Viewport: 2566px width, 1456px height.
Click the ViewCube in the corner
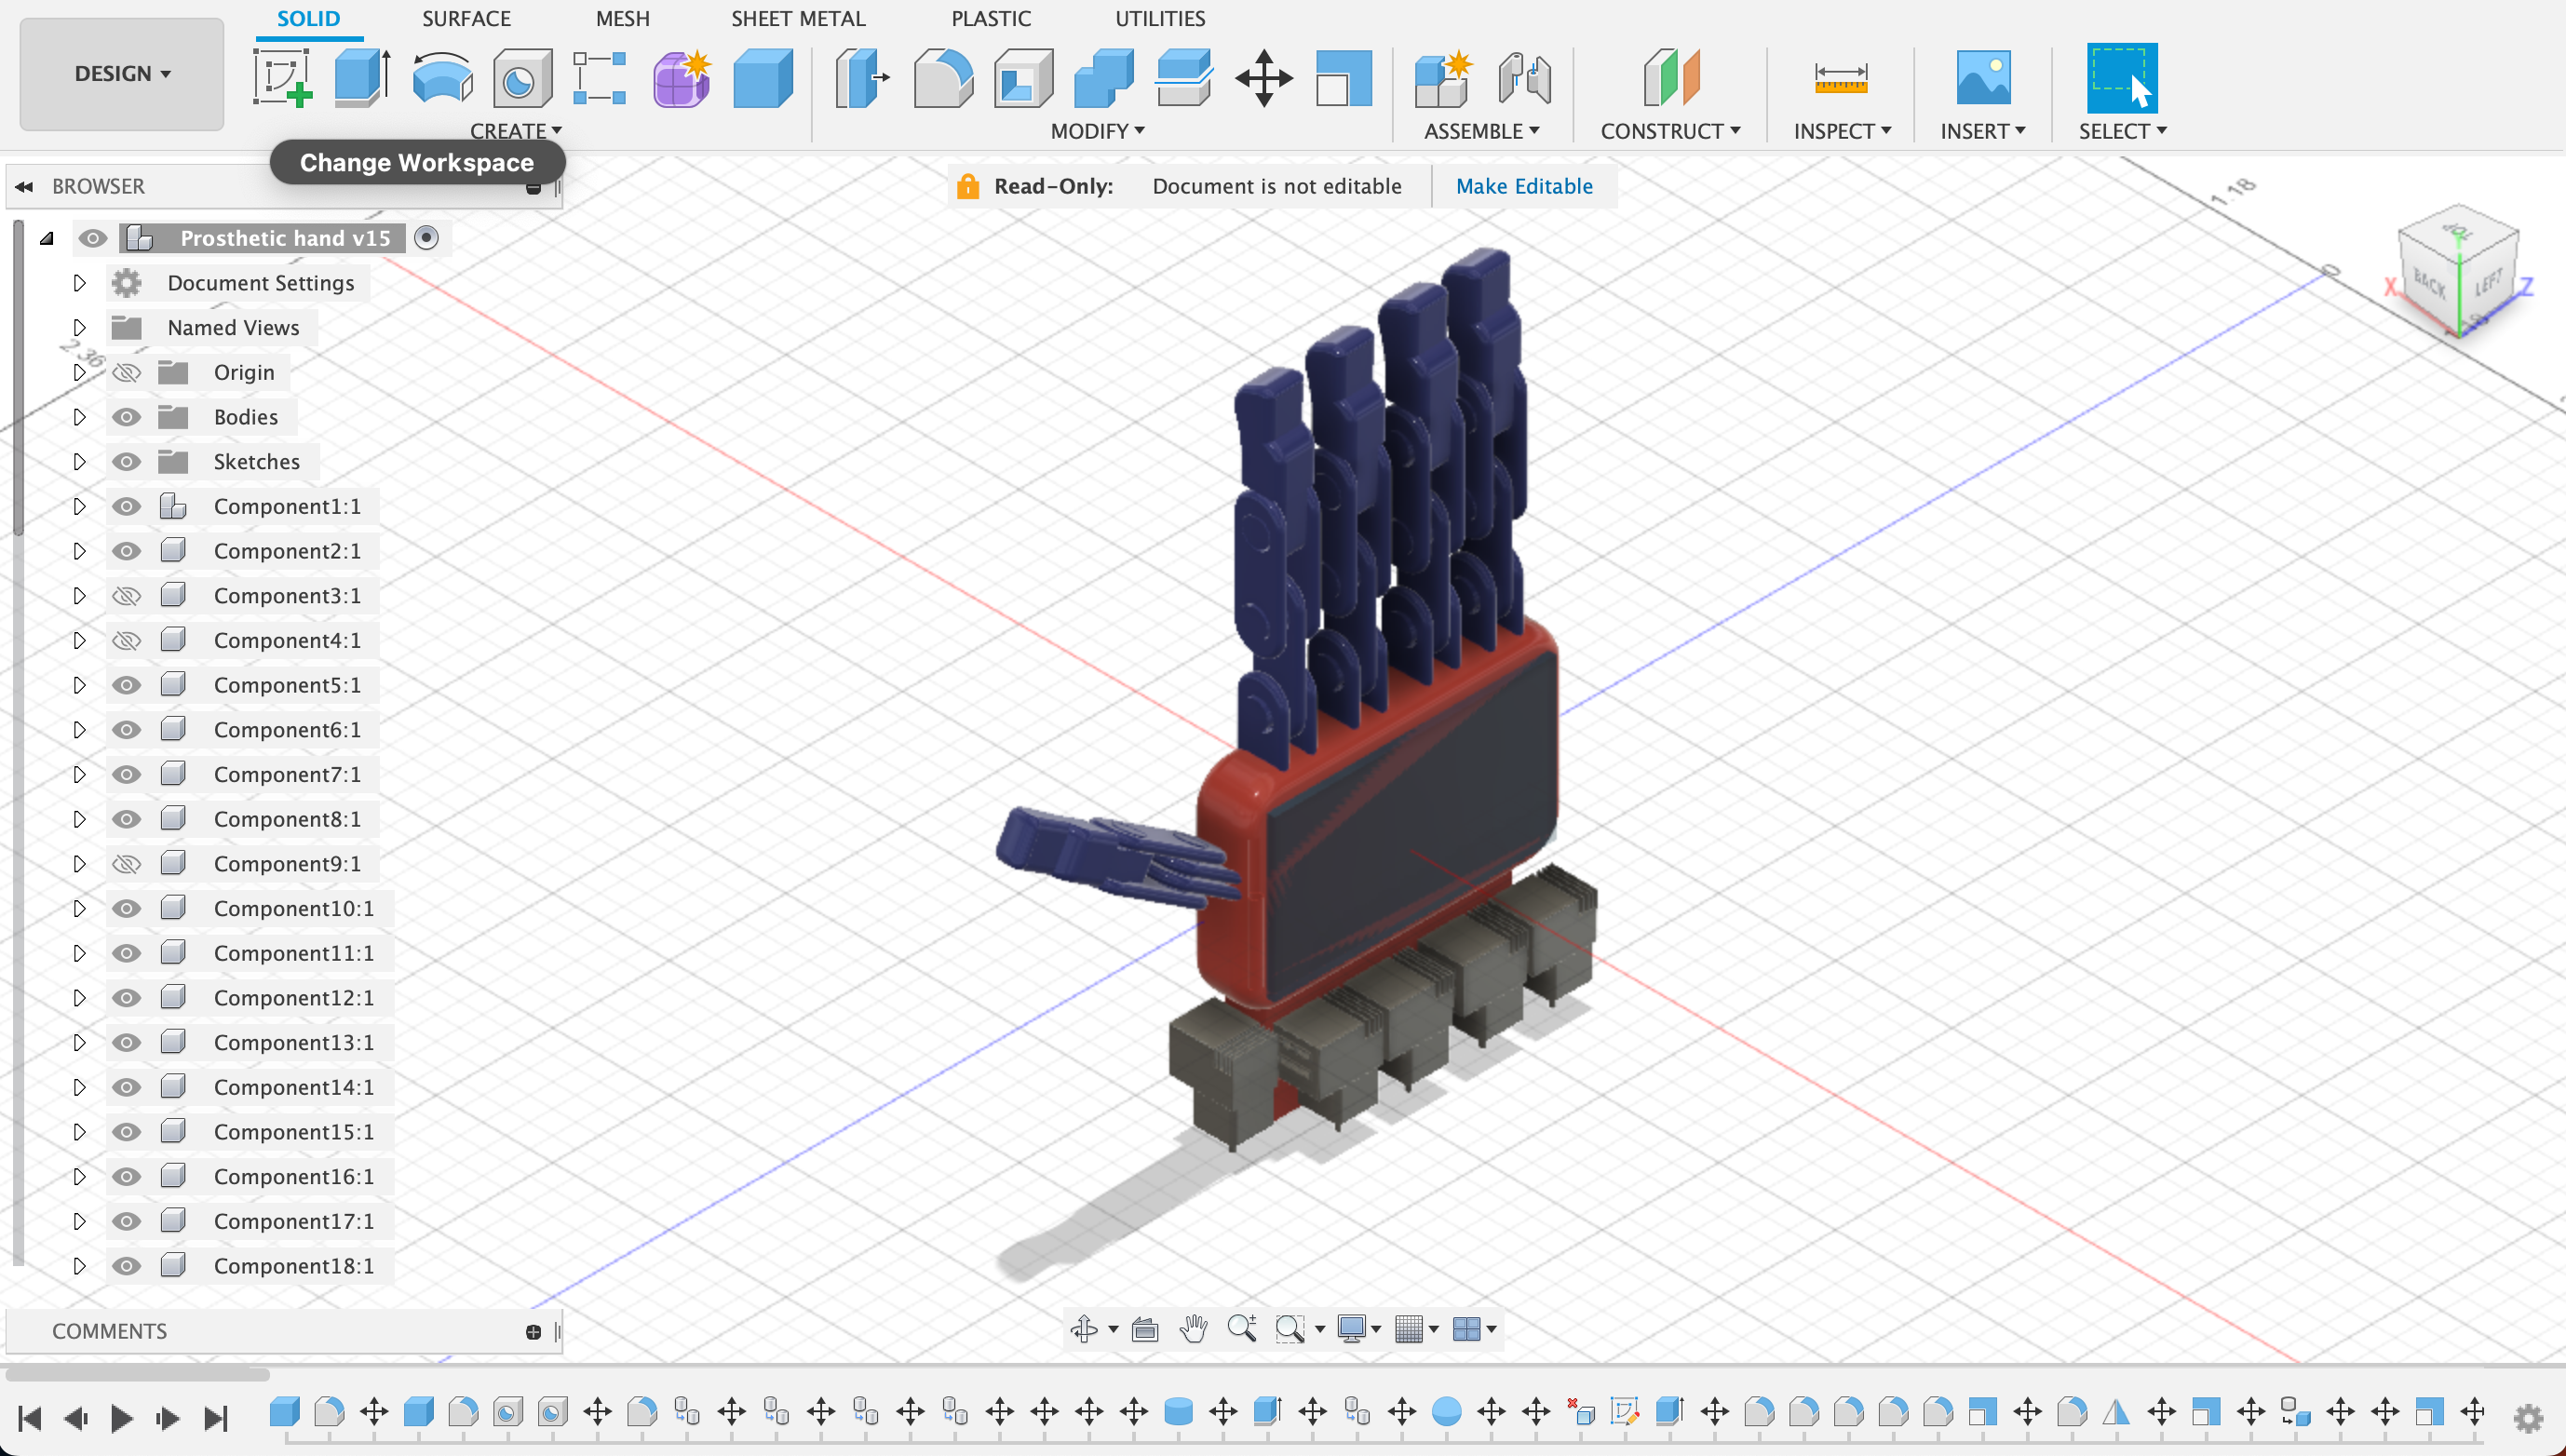tap(2458, 272)
